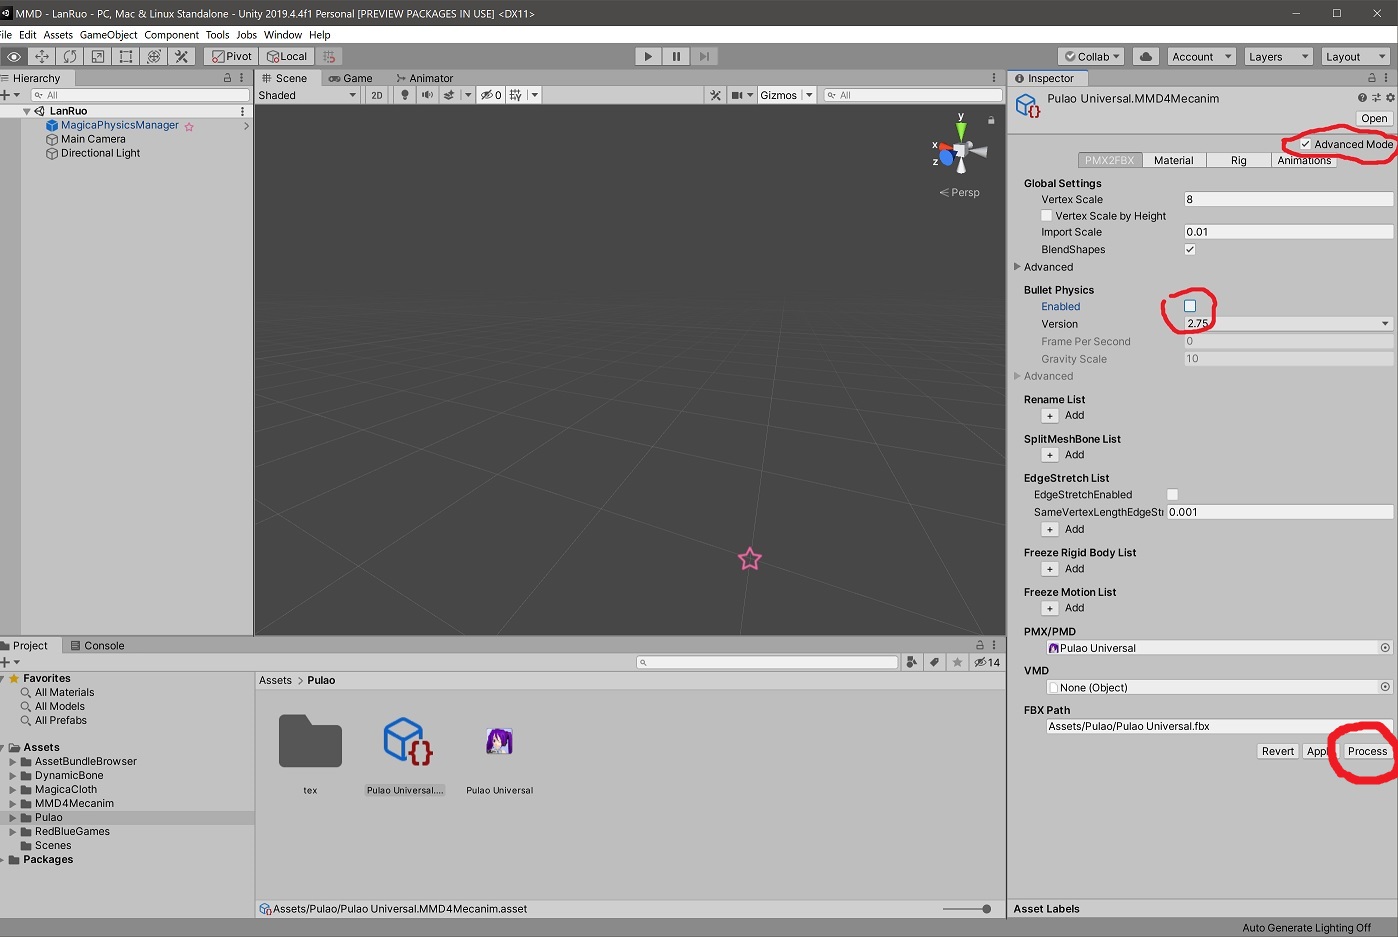
Task: Search by label in Project panel
Action: point(934,662)
